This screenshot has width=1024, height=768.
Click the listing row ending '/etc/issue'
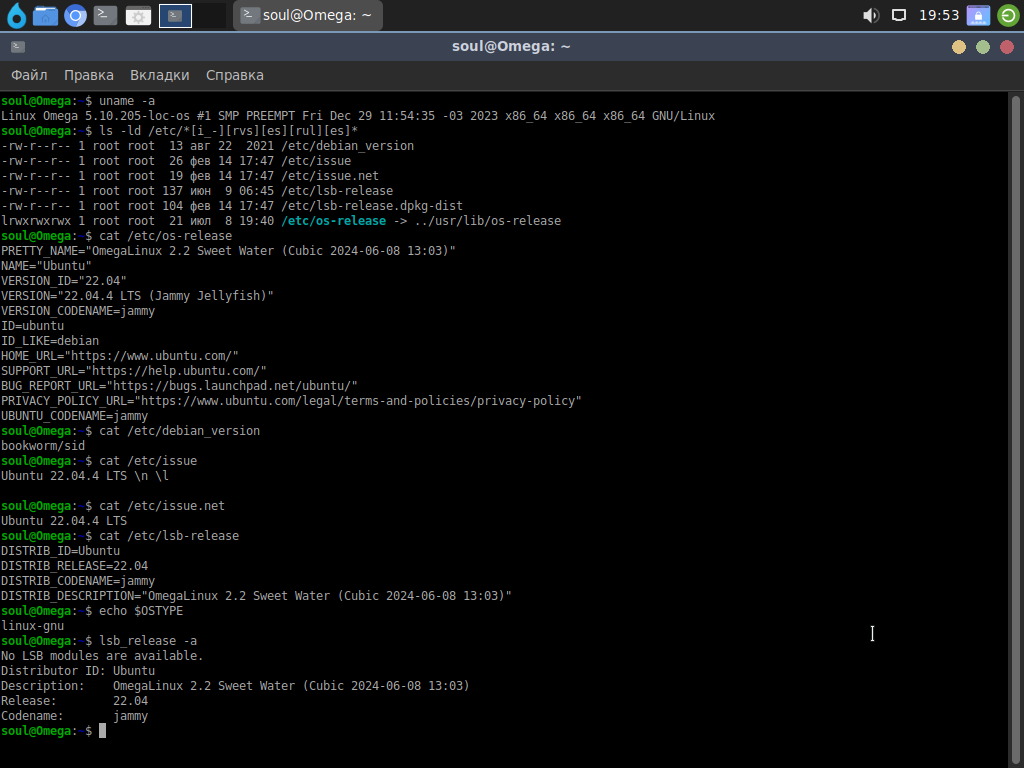click(x=176, y=161)
